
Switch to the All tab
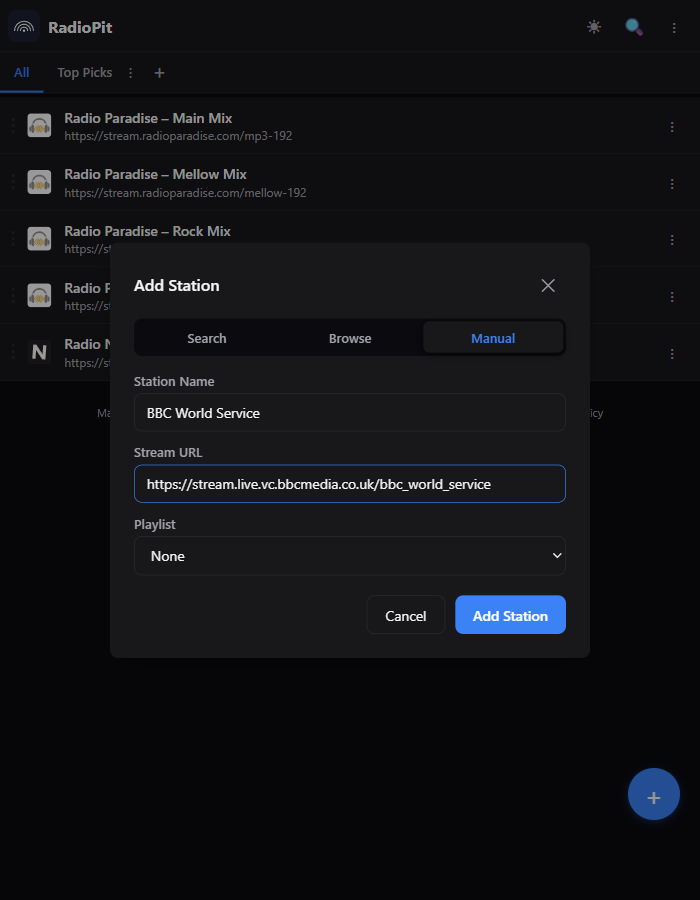[x=22, y=72]
